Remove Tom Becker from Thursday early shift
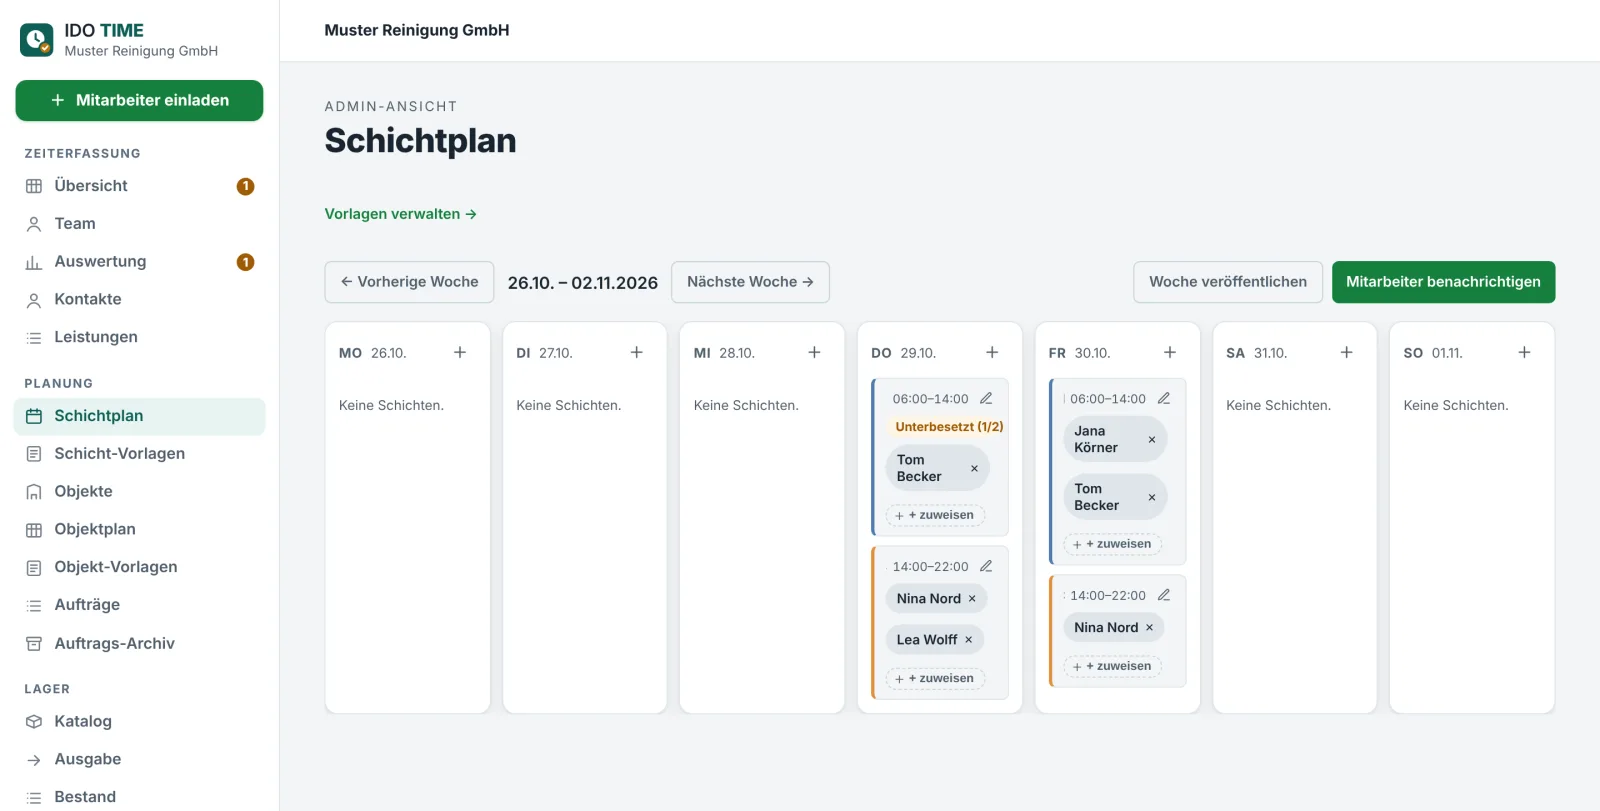 (x=974, y=468)
